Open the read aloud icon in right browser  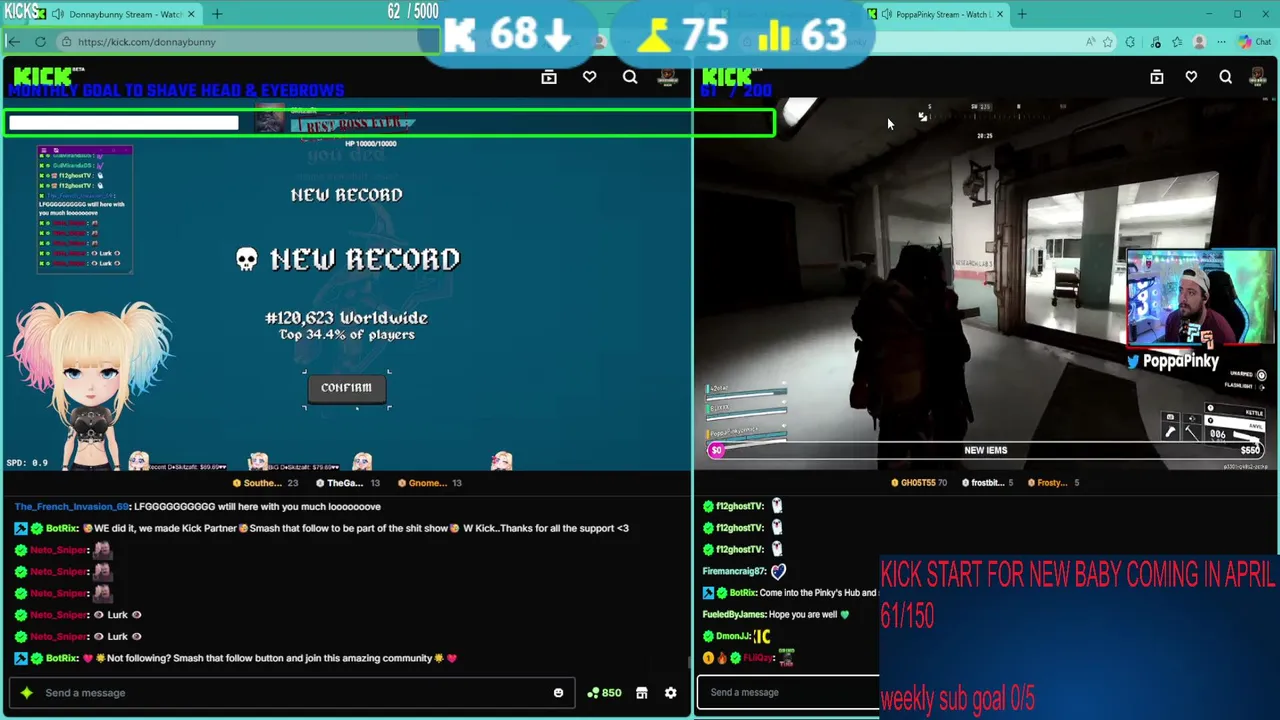click(x=1090, y=42)
